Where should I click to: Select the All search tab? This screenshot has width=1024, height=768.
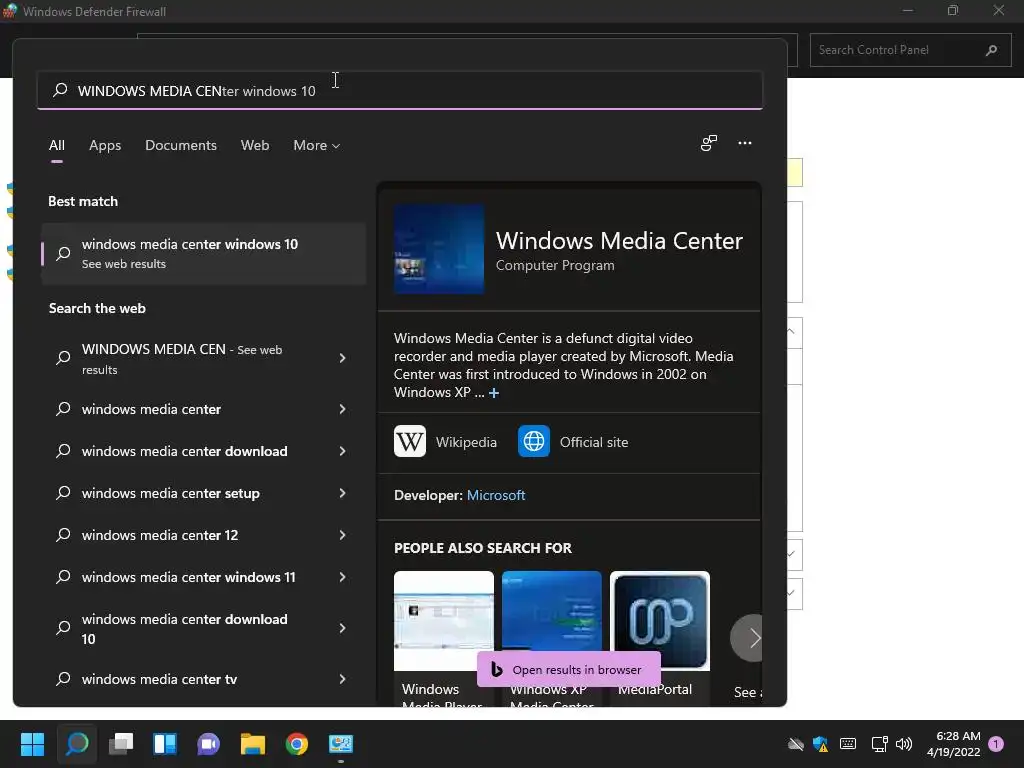[x=57, y=146]
